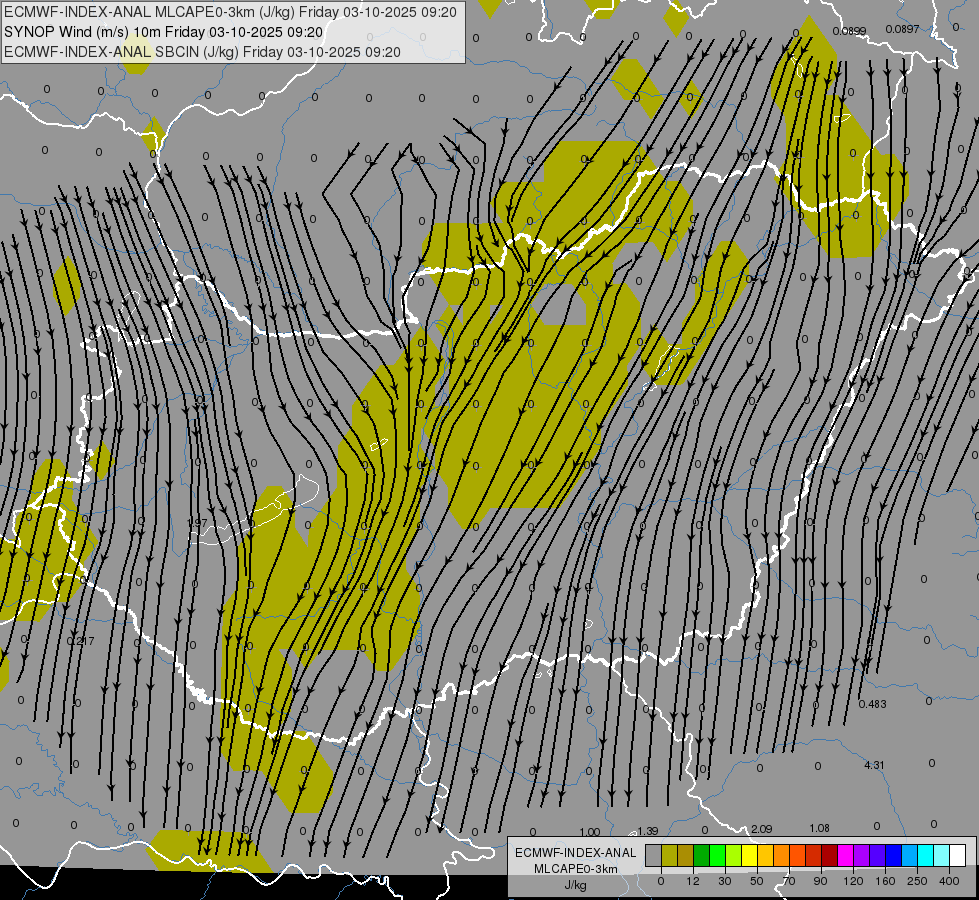Click the '2.09' value on the map

pos(761,829)
